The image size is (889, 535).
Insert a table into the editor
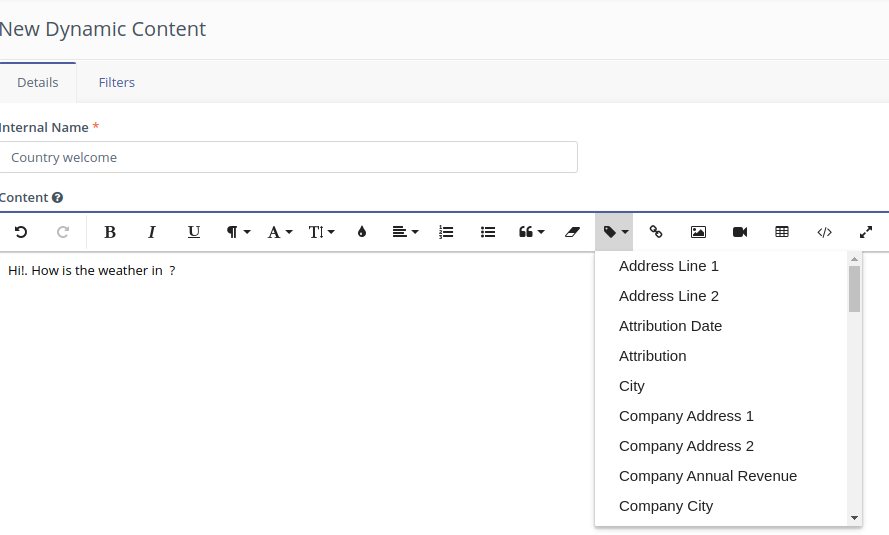(x=782, y=232)
